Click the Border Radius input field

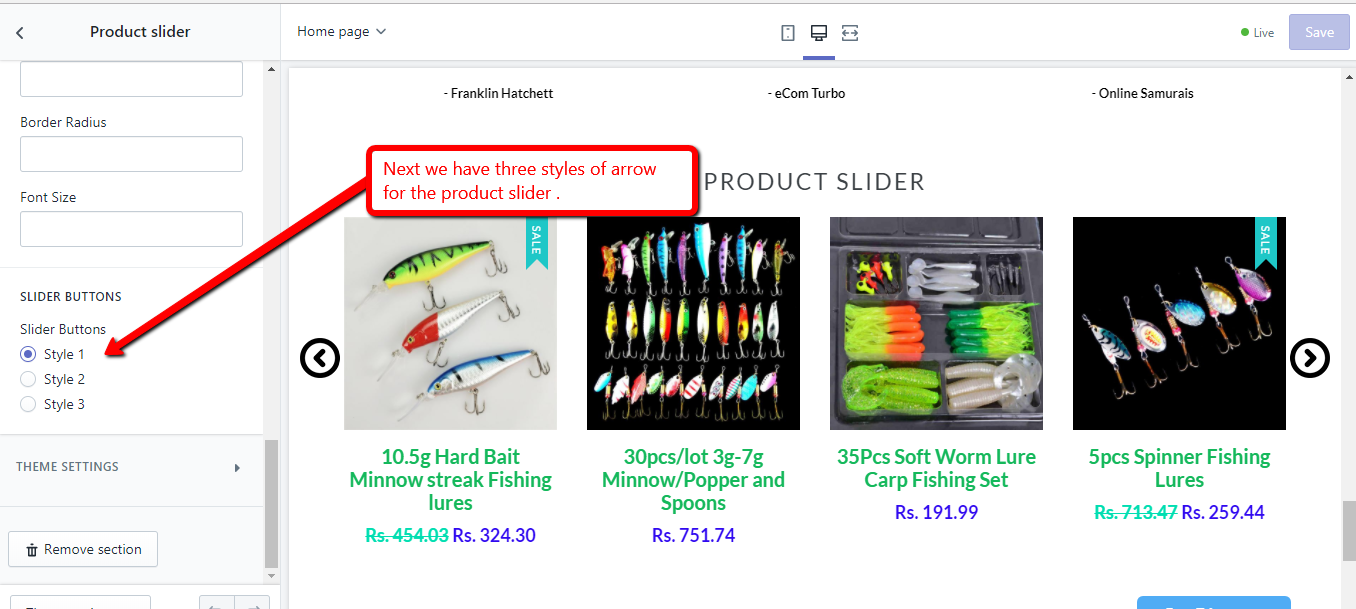click(x=131, y=154)
